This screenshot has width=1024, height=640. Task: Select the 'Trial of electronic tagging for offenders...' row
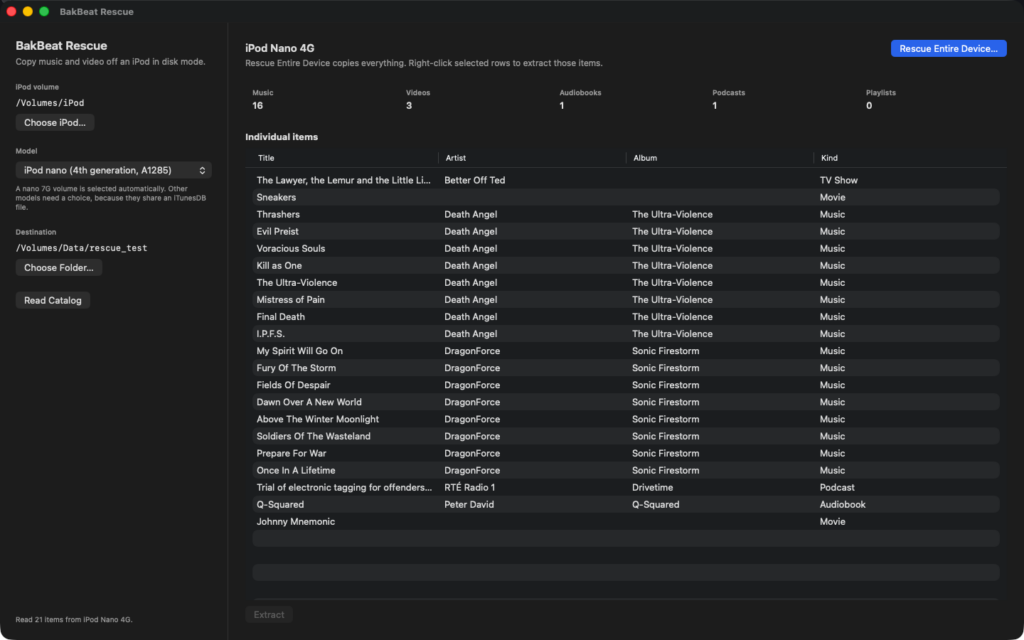[x=626, y=487]
